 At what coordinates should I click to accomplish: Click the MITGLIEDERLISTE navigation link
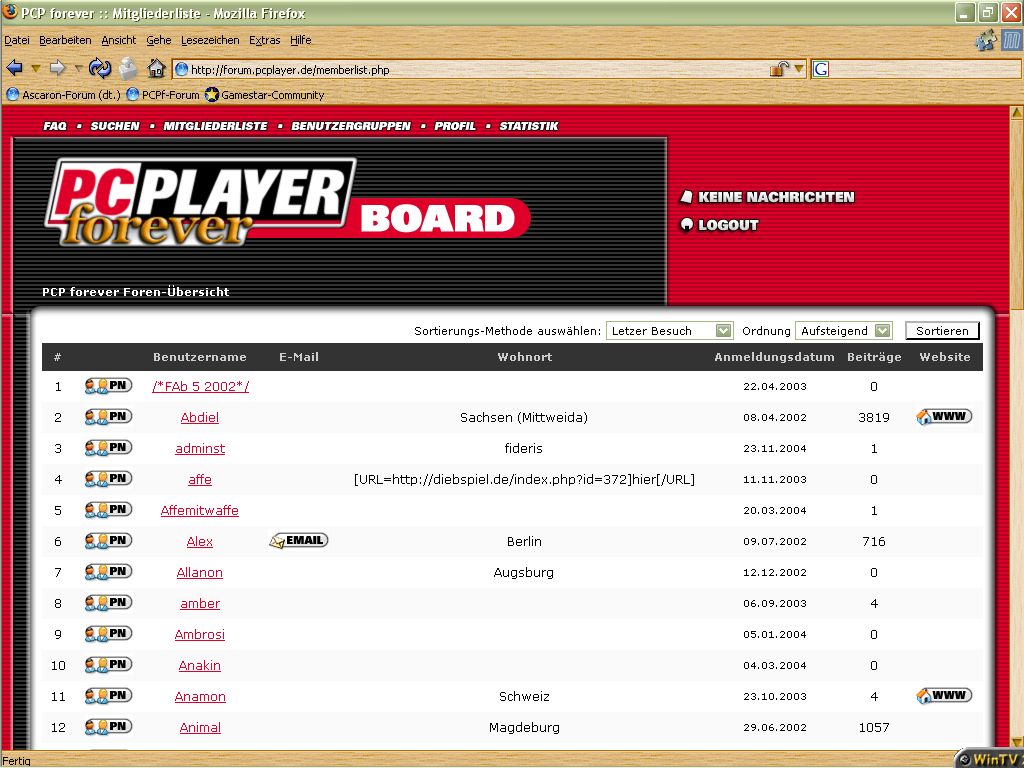[x=216, y=126]
